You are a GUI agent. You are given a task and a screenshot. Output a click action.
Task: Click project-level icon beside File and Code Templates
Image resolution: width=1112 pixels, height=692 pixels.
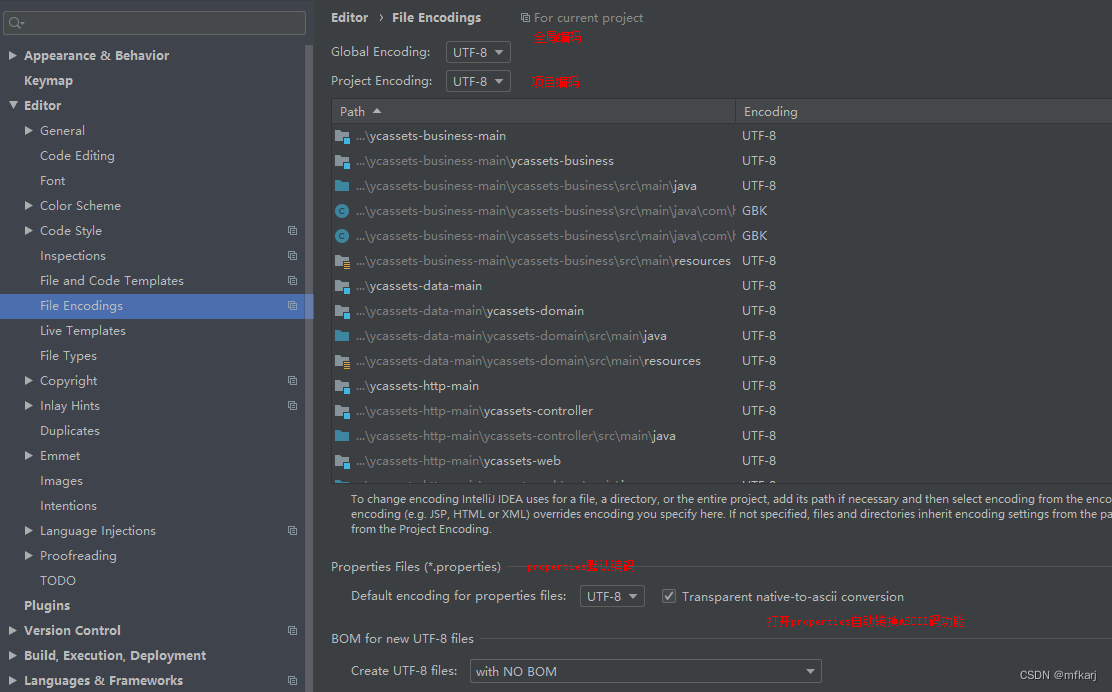(x=292, y=281)
